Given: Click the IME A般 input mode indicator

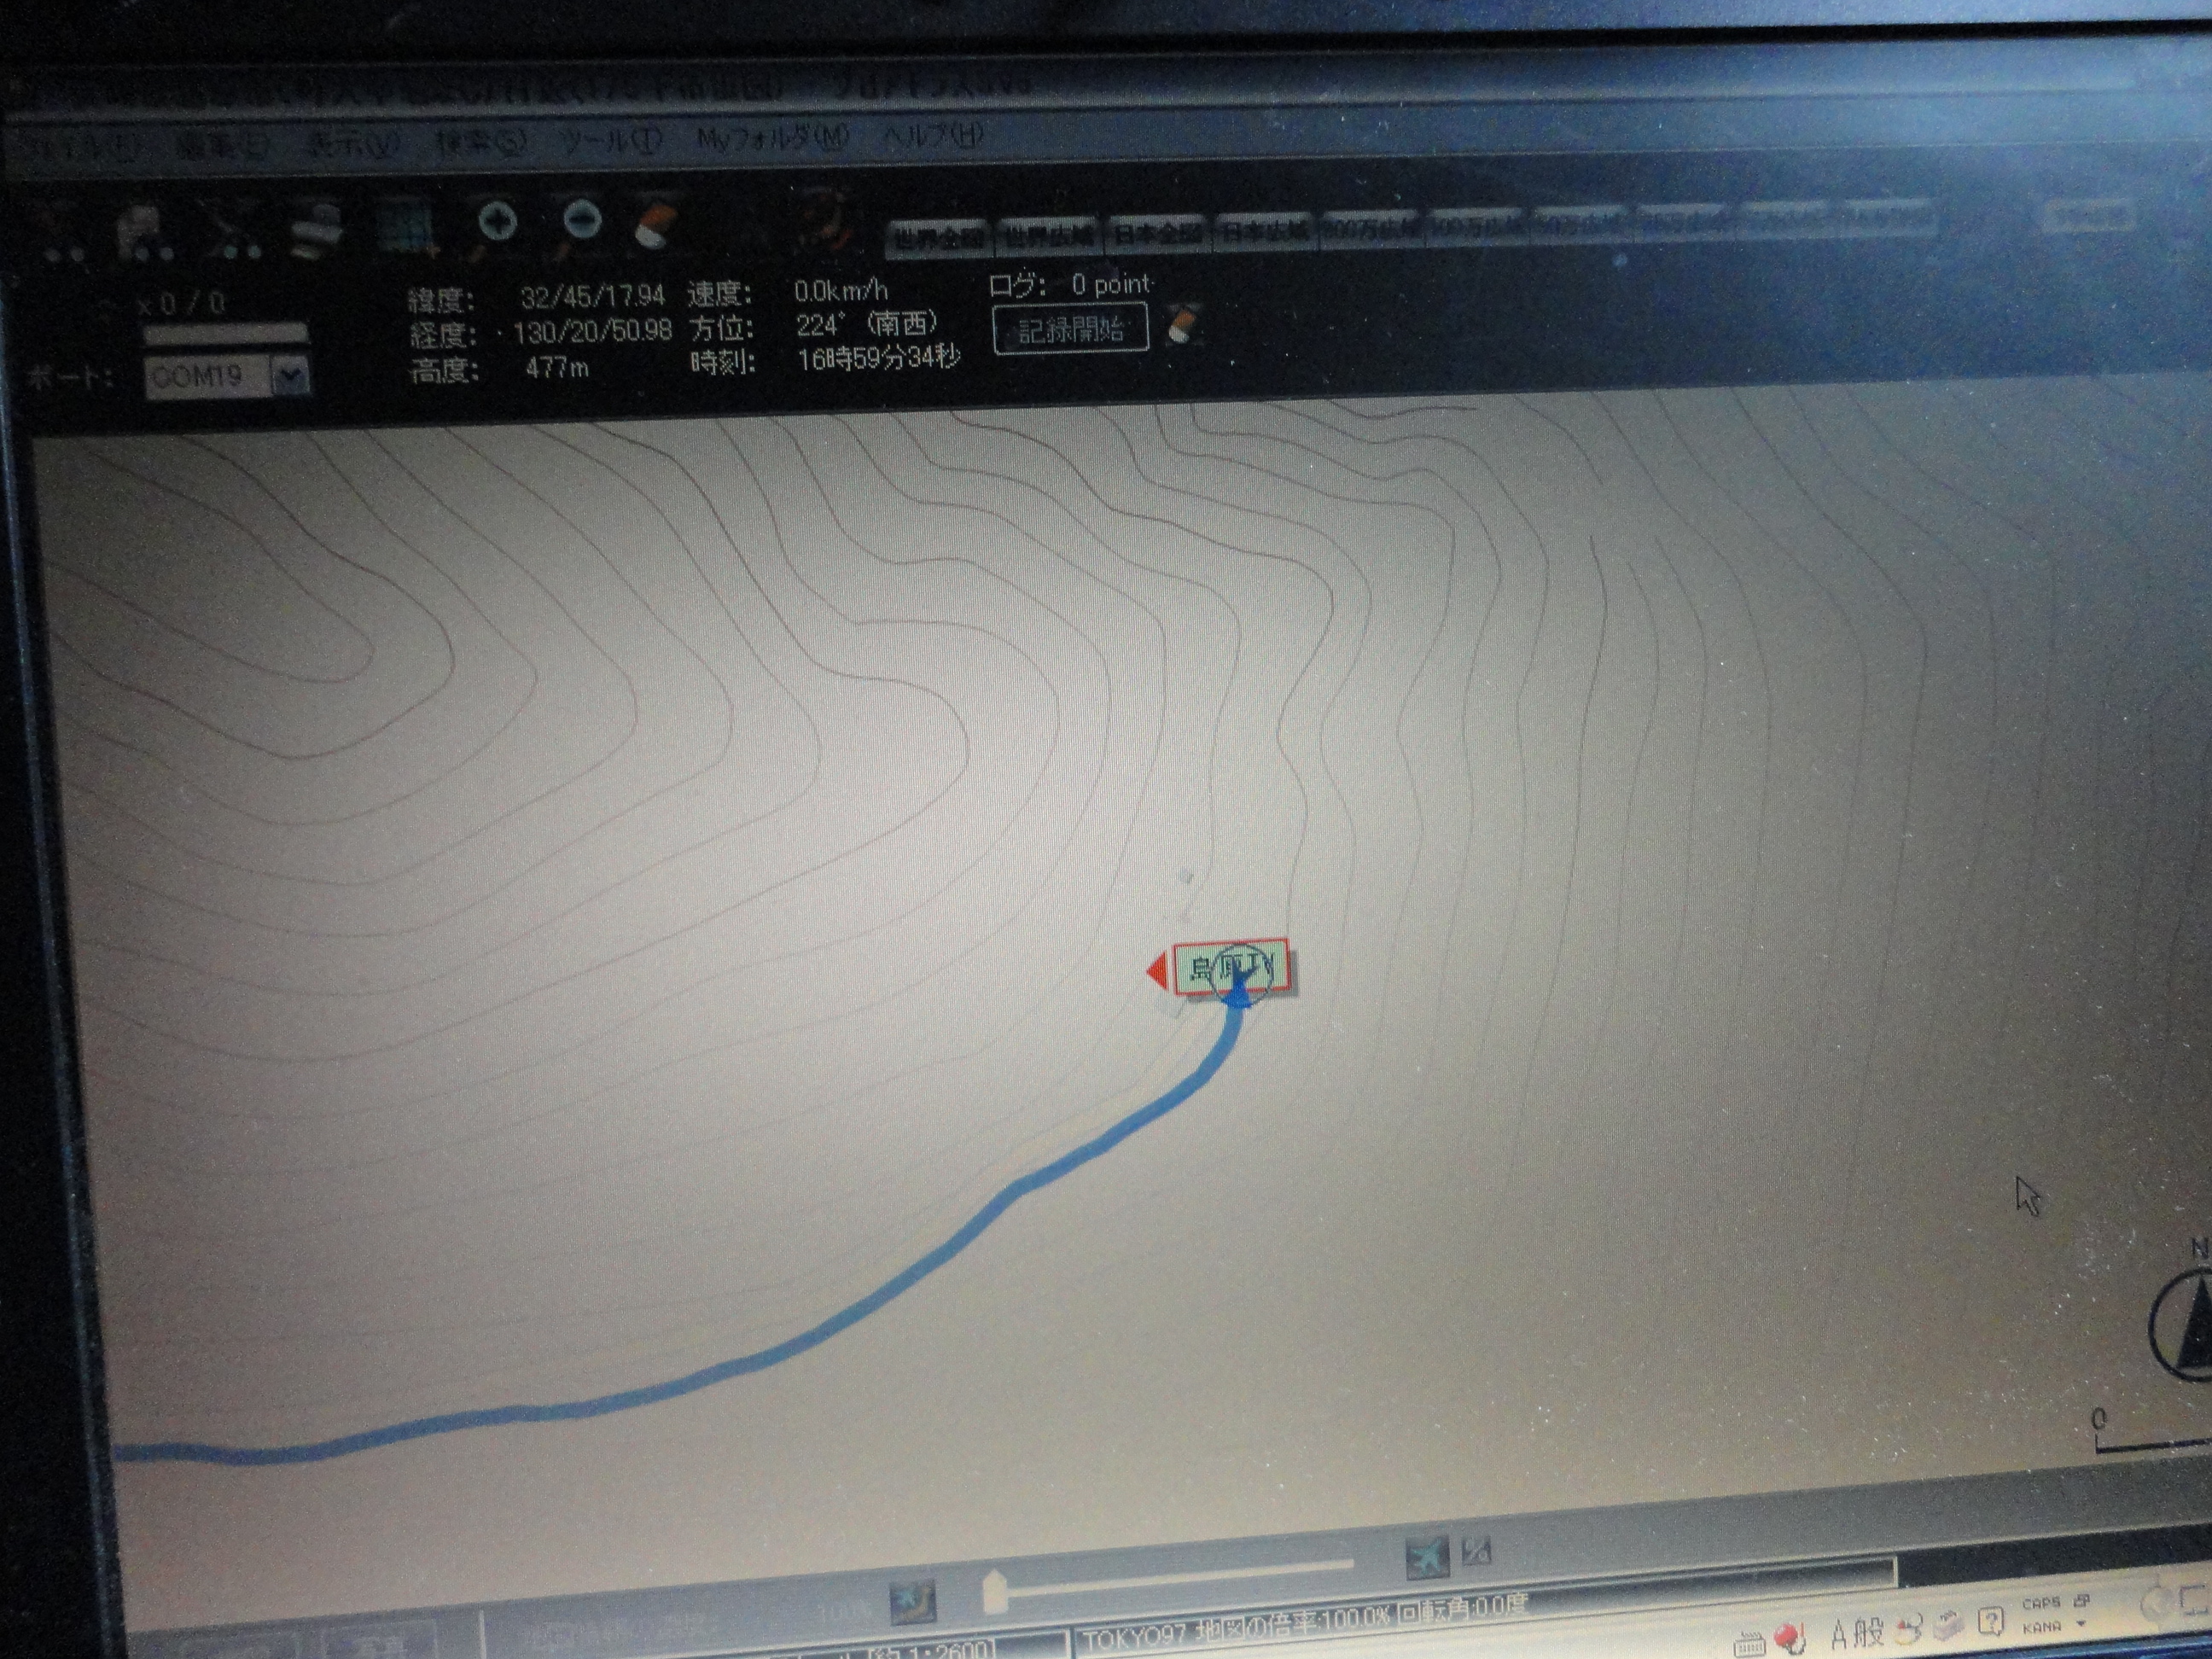Looking at the screenshot, I should tap(1858, 1633).
